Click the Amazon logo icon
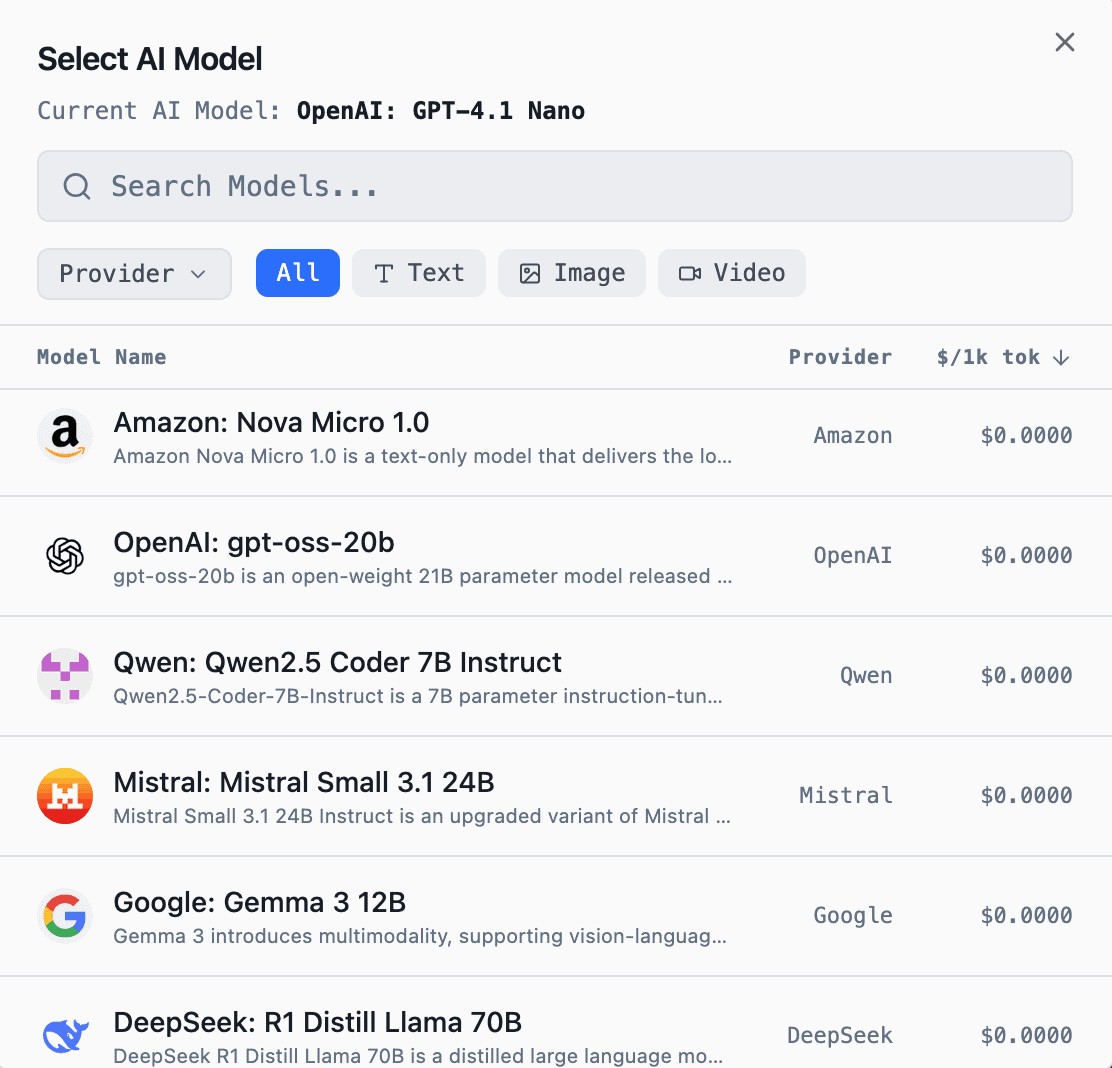1112x1068 pixels. [x=65, y=435]
